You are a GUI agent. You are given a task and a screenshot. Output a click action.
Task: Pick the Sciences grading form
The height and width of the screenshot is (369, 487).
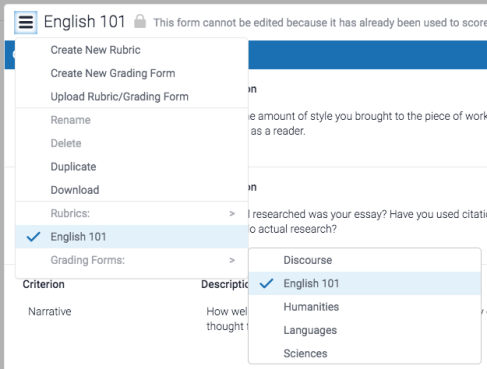tap(365, 353)
